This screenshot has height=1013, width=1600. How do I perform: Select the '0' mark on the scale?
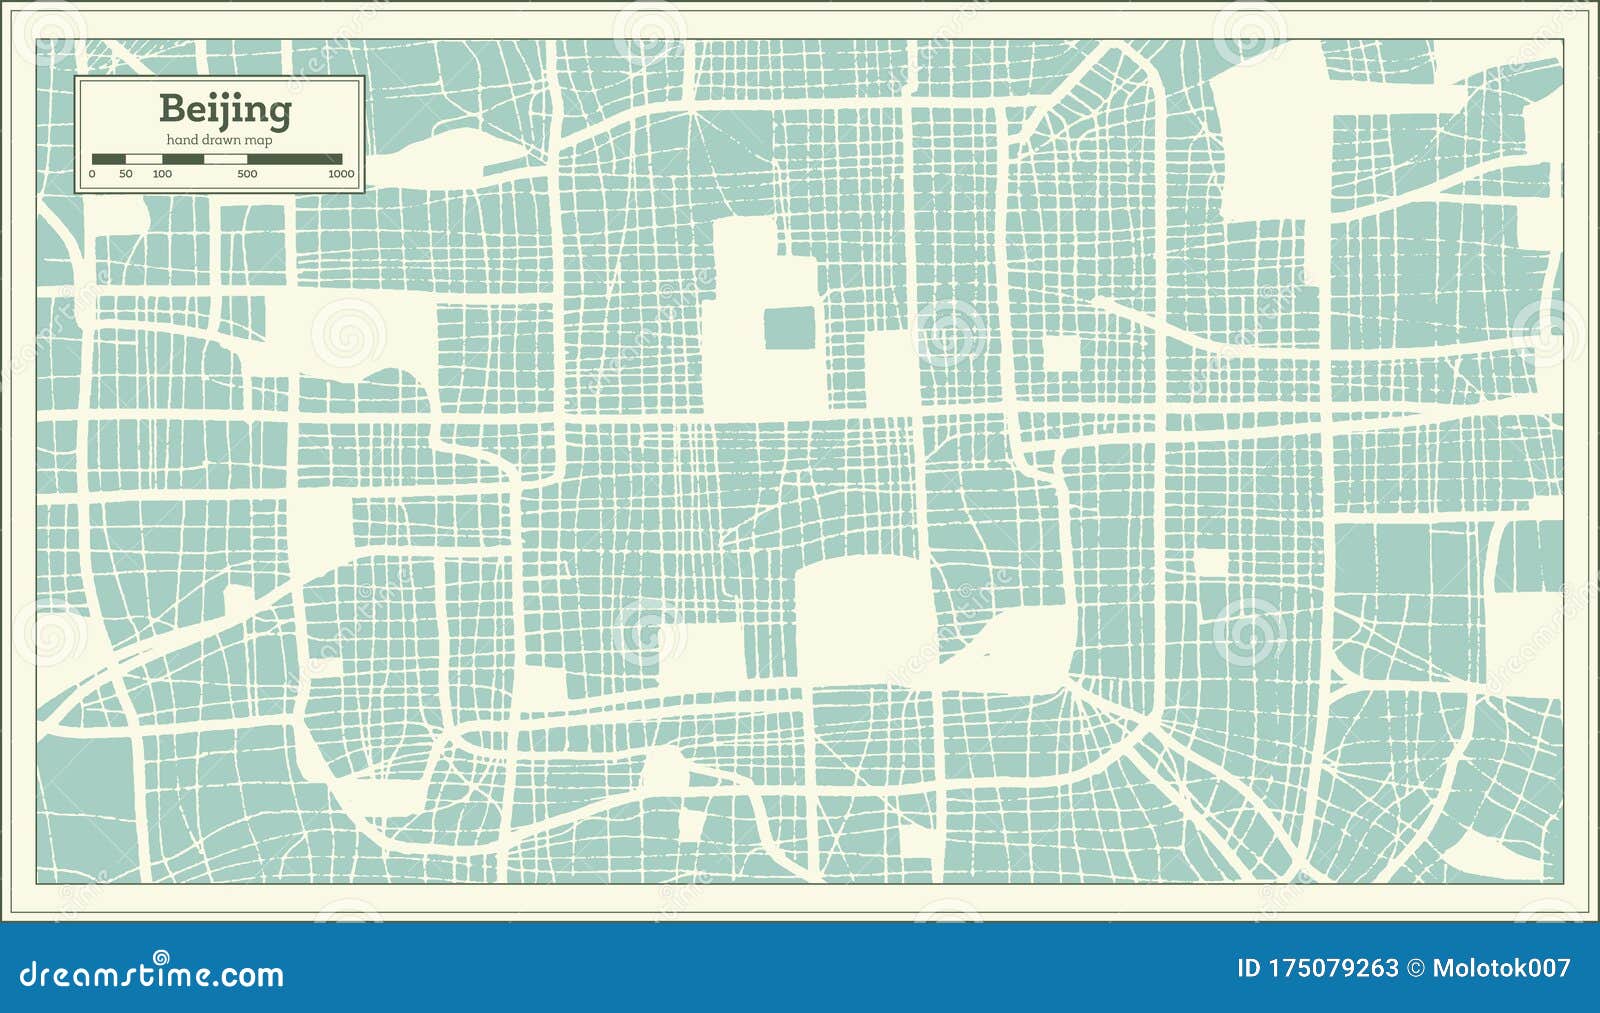(x=92, y=174)
